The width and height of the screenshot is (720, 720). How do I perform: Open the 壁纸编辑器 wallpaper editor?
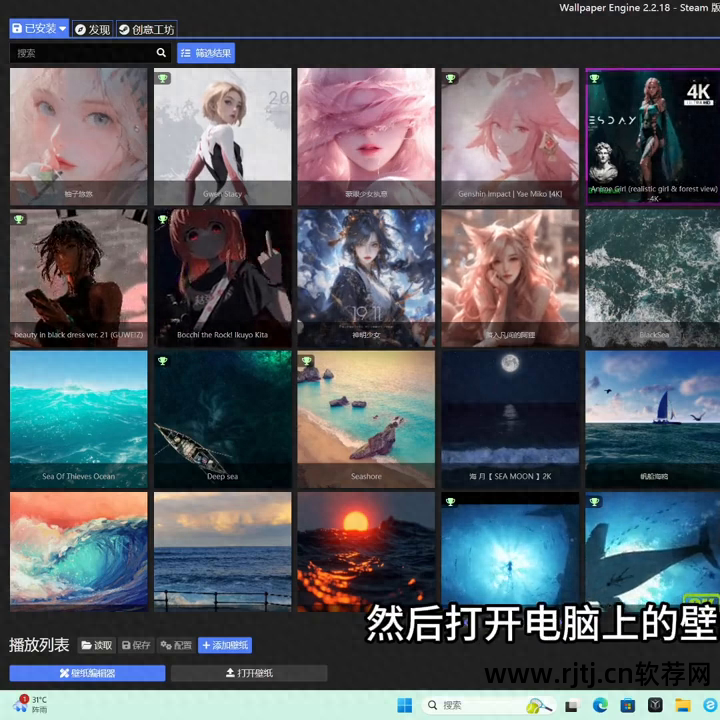click(87, 673)
